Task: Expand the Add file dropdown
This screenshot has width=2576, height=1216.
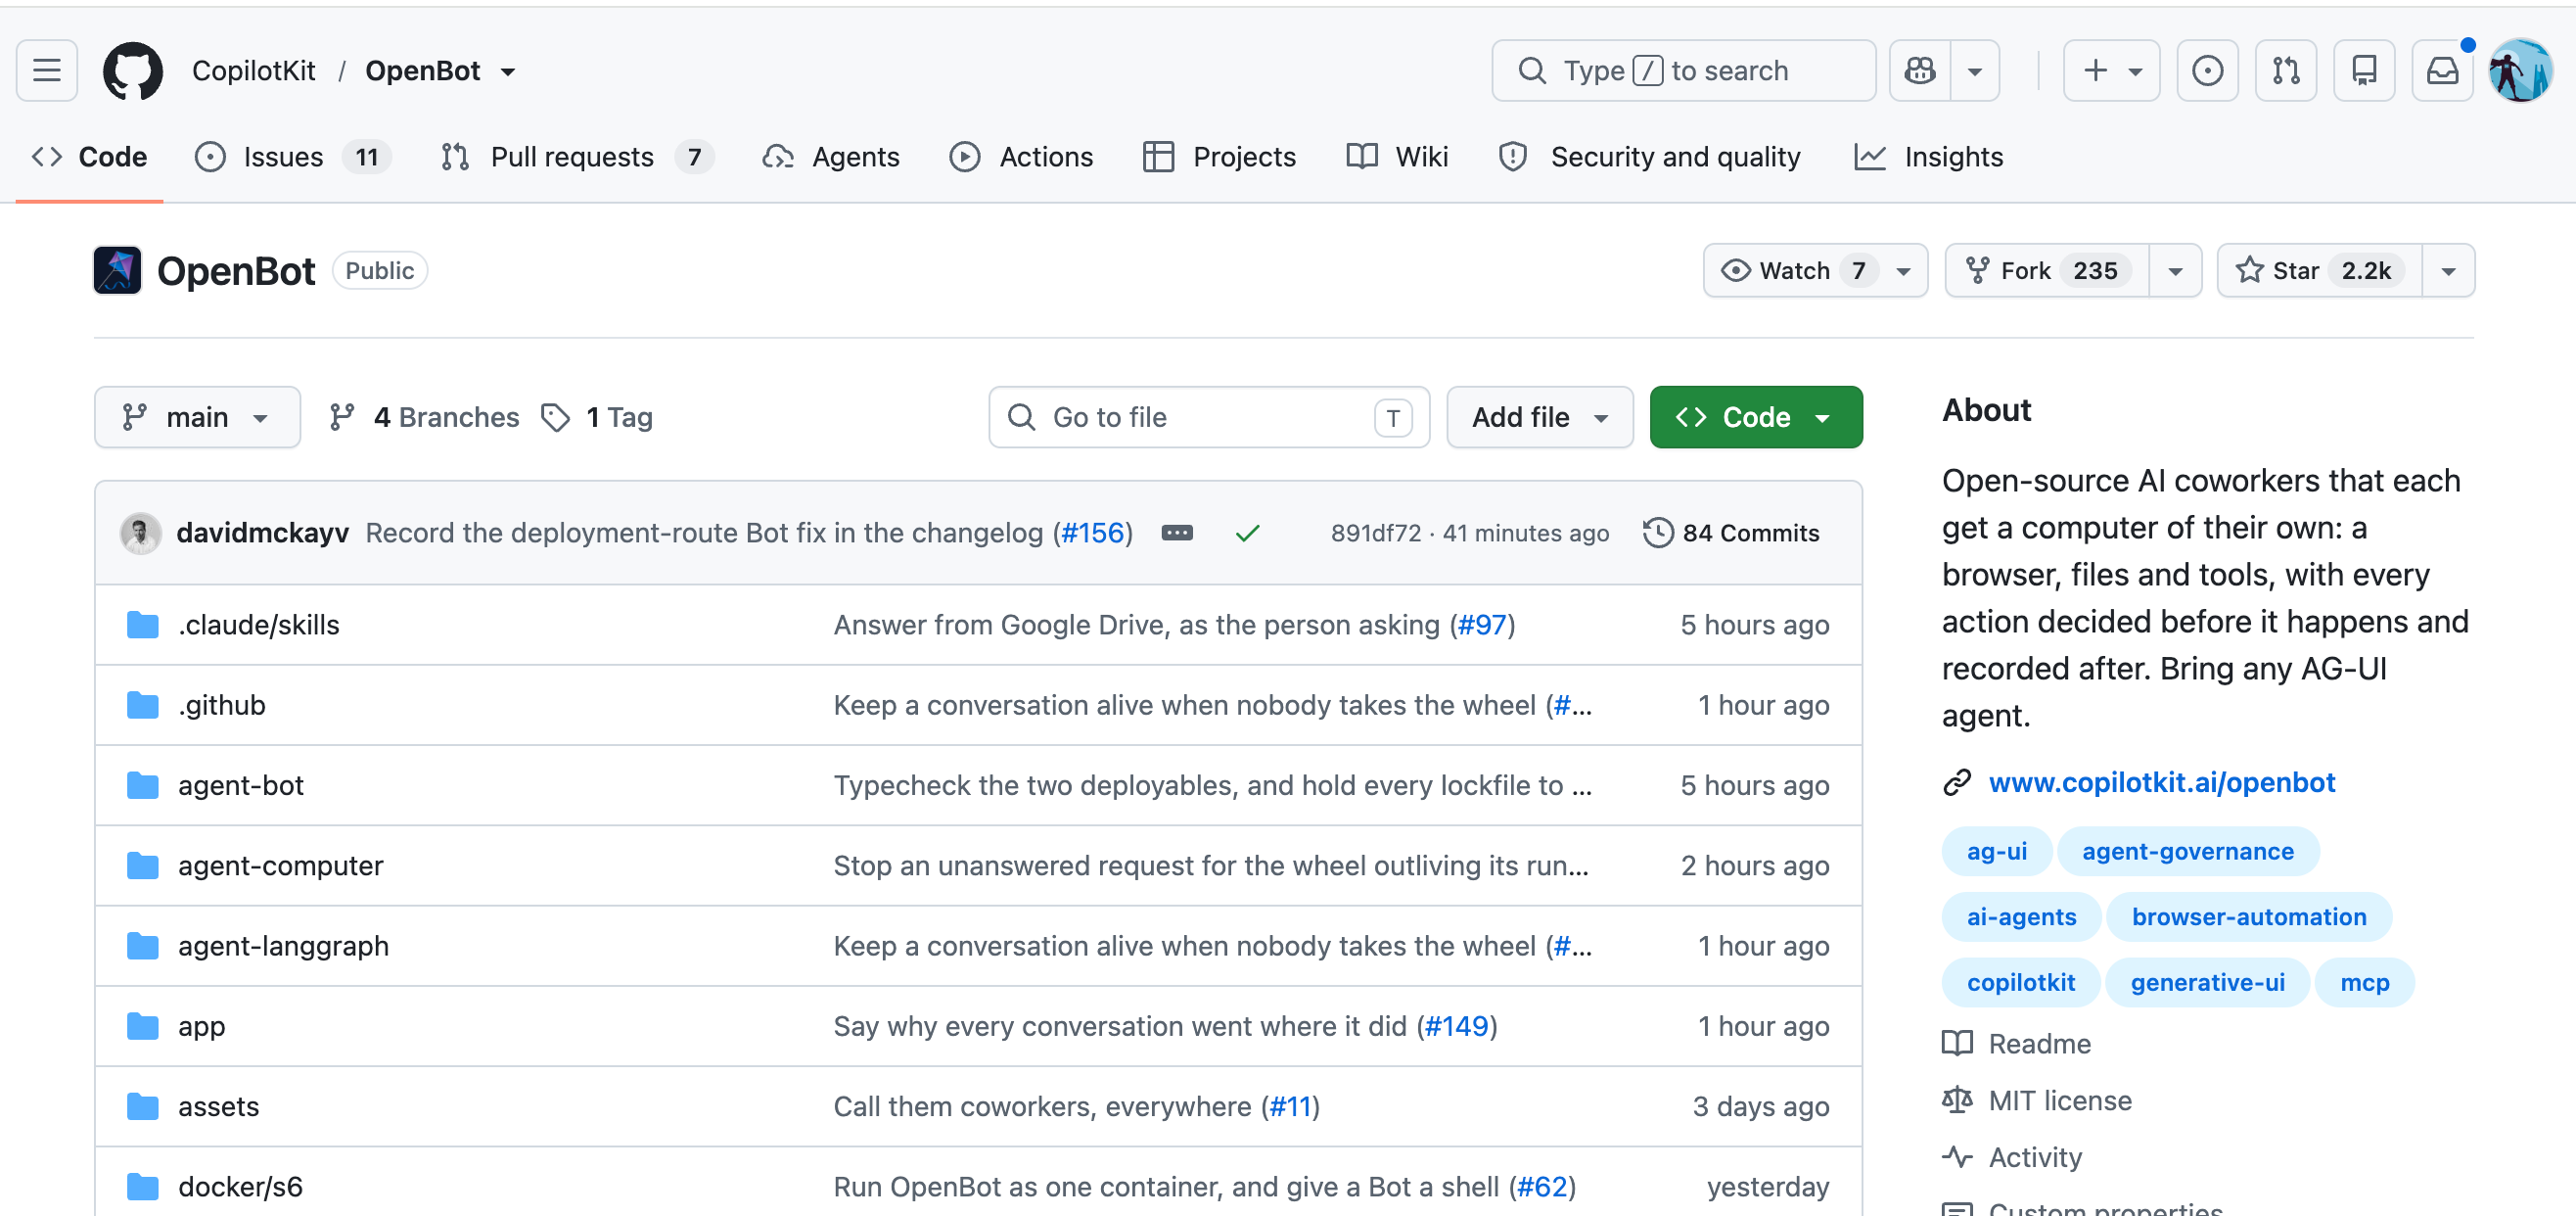Action: (x=1540, y=417)
